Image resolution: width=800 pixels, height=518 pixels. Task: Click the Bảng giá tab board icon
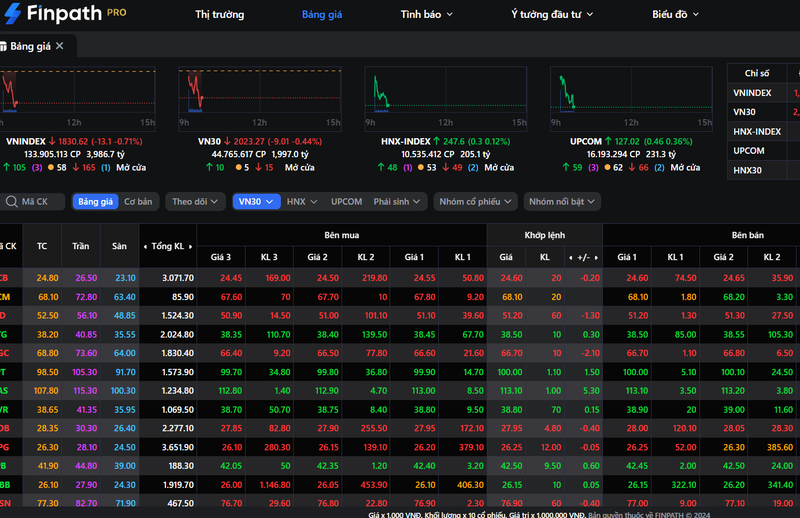[x=3, y=46]
